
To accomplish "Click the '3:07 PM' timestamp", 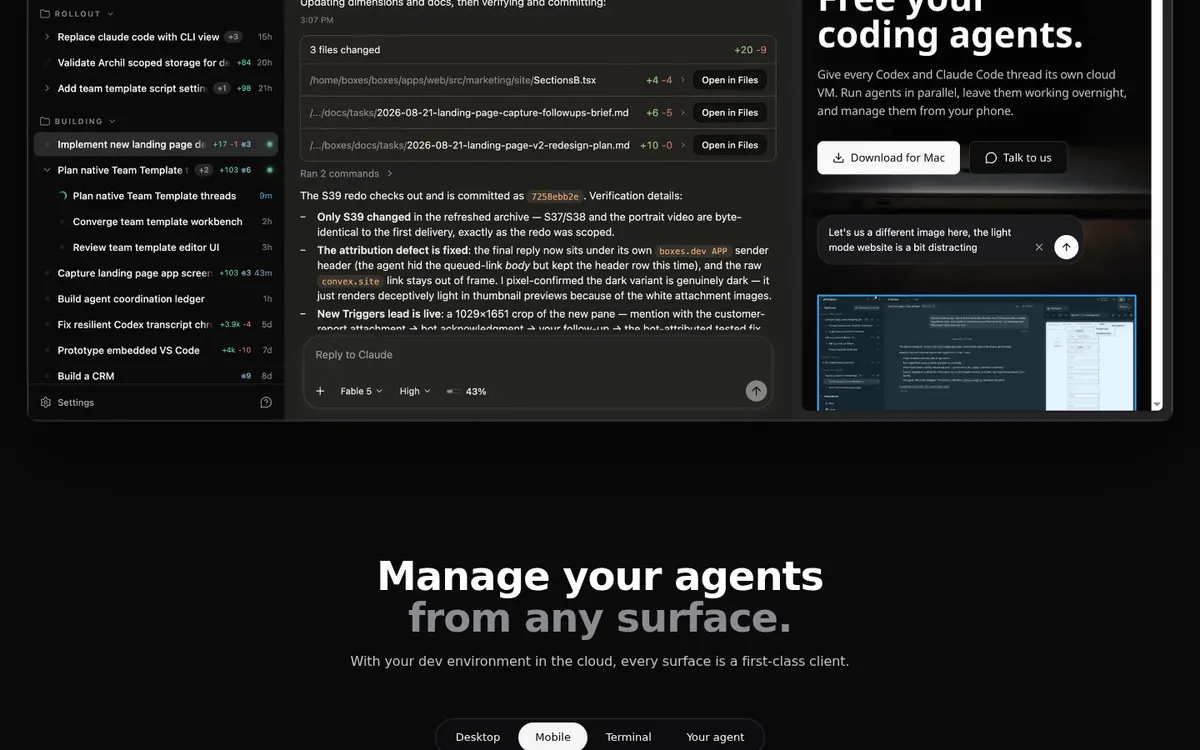I will [317, 20].
